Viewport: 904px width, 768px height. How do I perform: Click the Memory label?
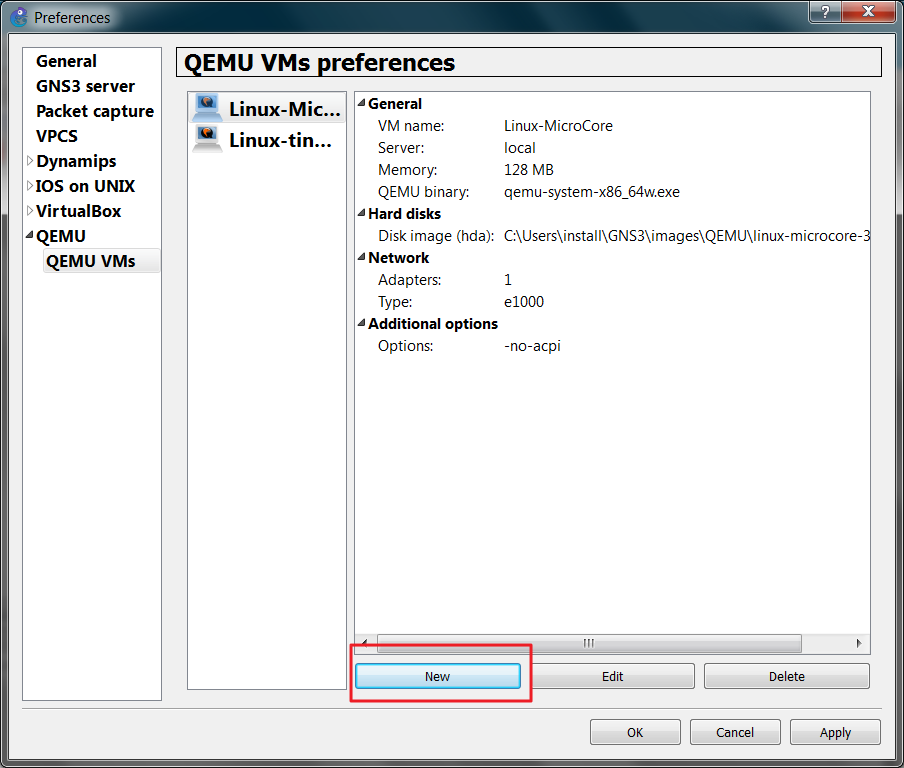407,170
